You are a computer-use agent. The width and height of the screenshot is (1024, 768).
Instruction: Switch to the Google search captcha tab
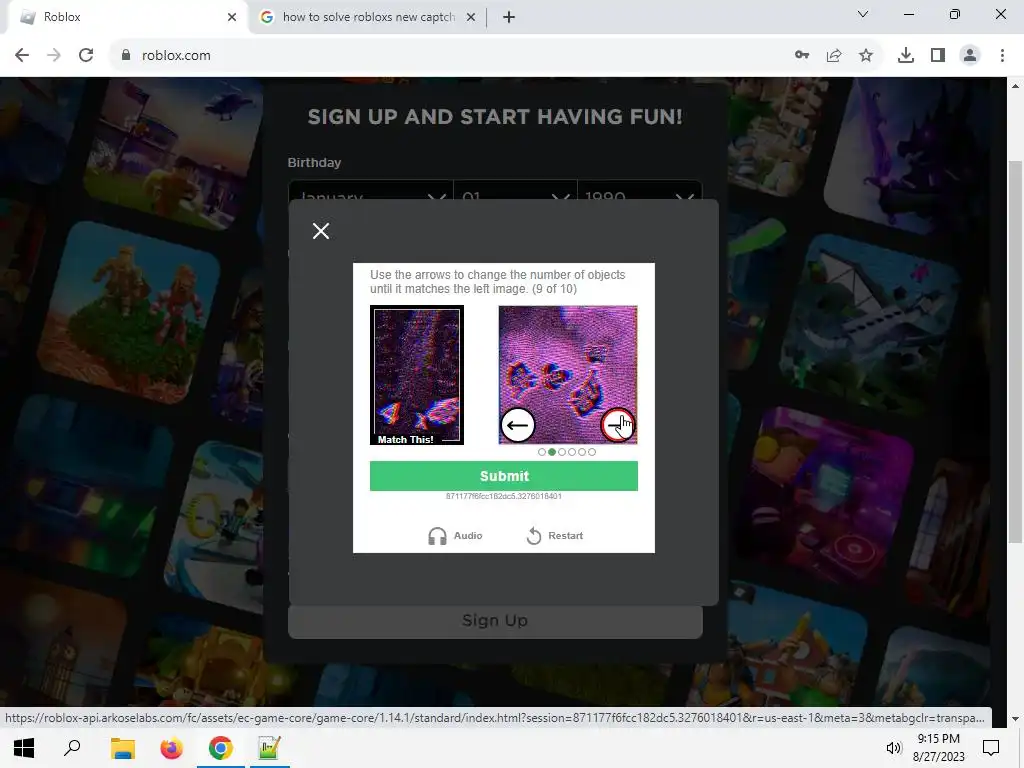(368, 17)
